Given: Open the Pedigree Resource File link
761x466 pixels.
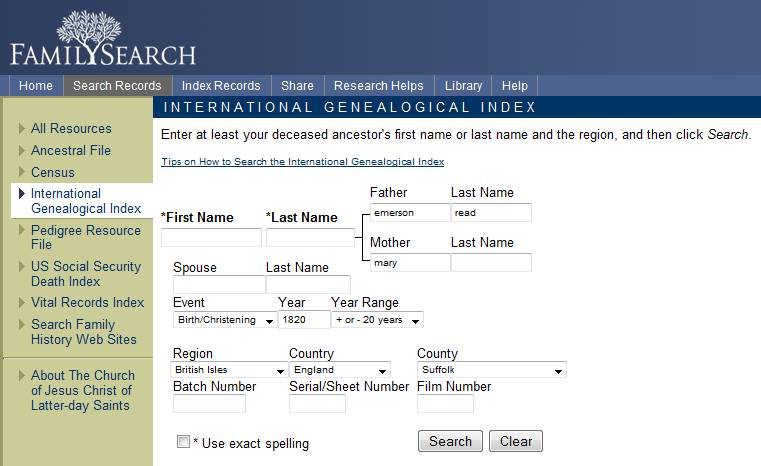Looking at the screenshot, I should [86, 237].
